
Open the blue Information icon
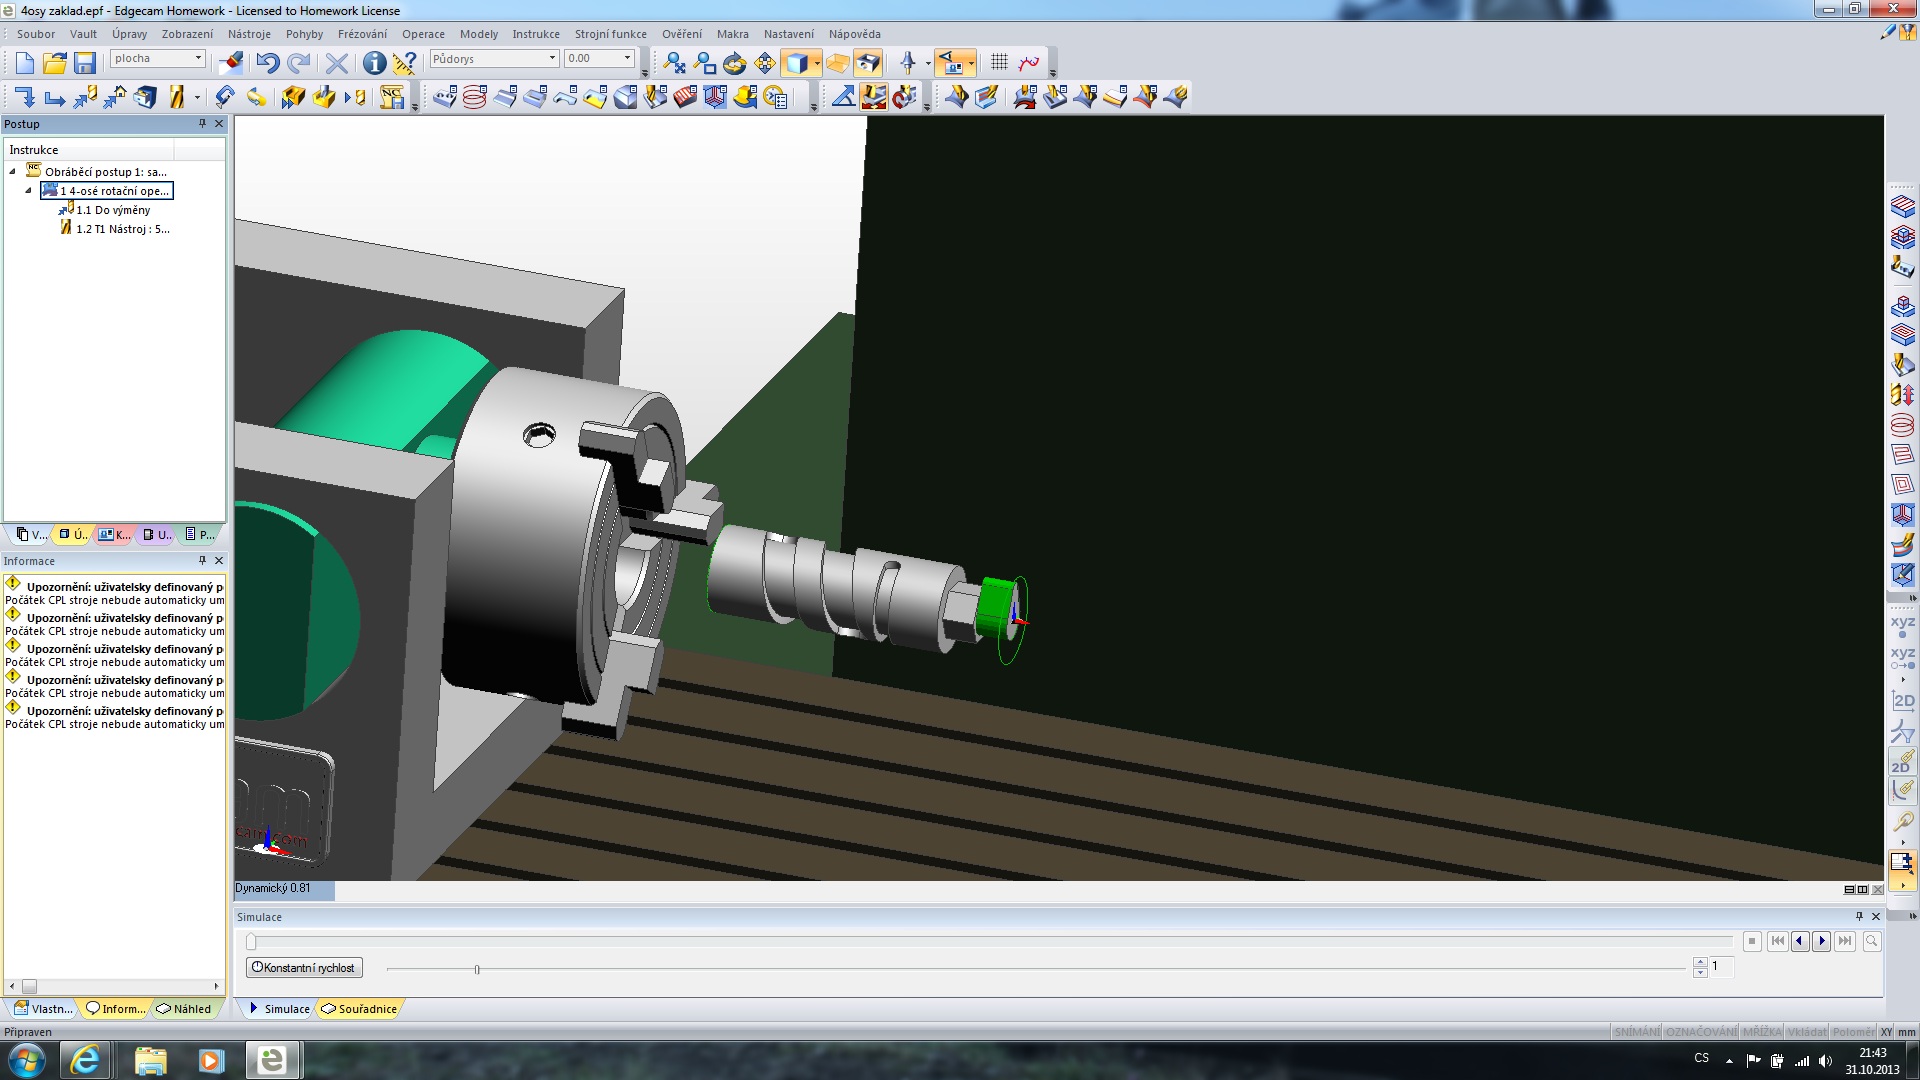(374, 63)
